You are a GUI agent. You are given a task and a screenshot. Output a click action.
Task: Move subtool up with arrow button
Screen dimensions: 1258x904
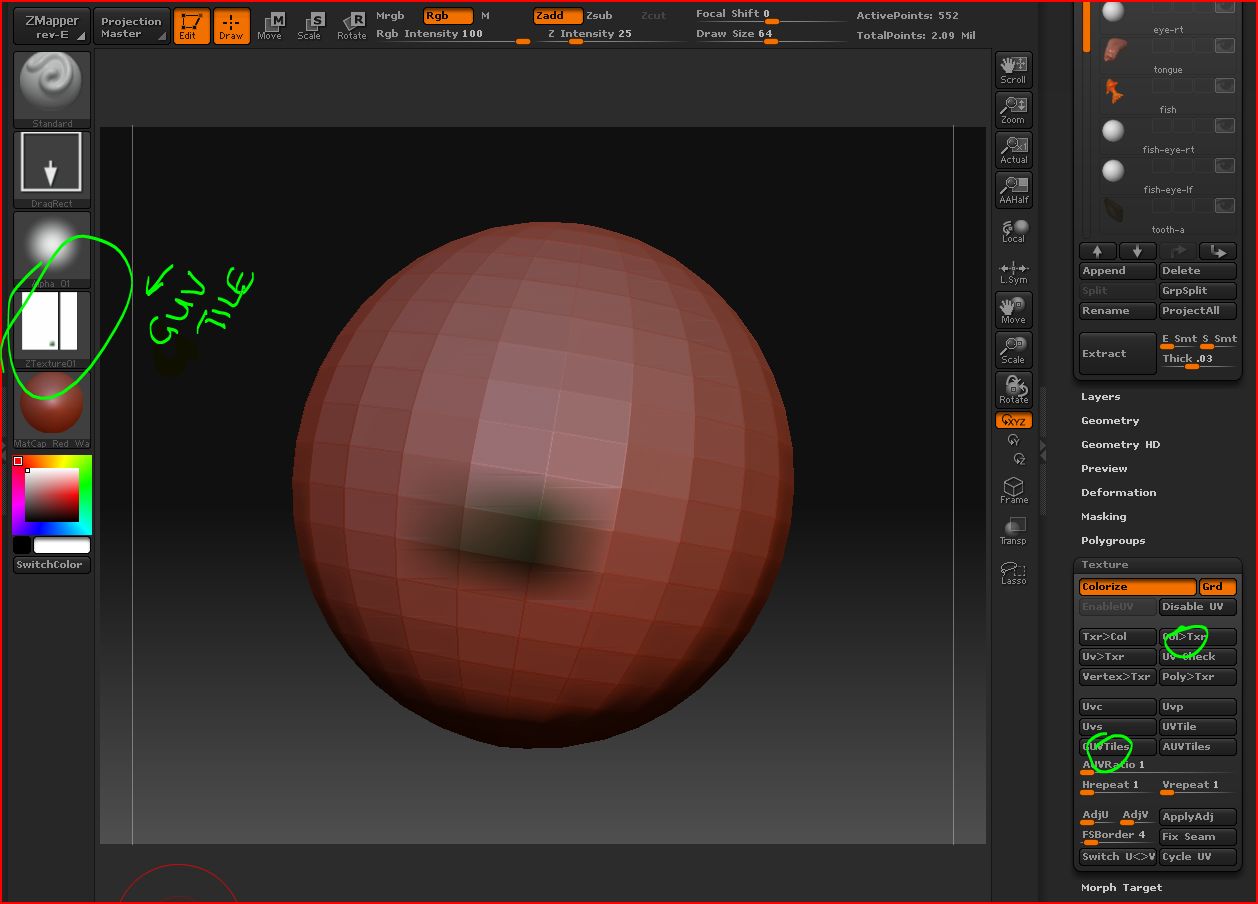pyautogui.click(x=1097, y=251)
